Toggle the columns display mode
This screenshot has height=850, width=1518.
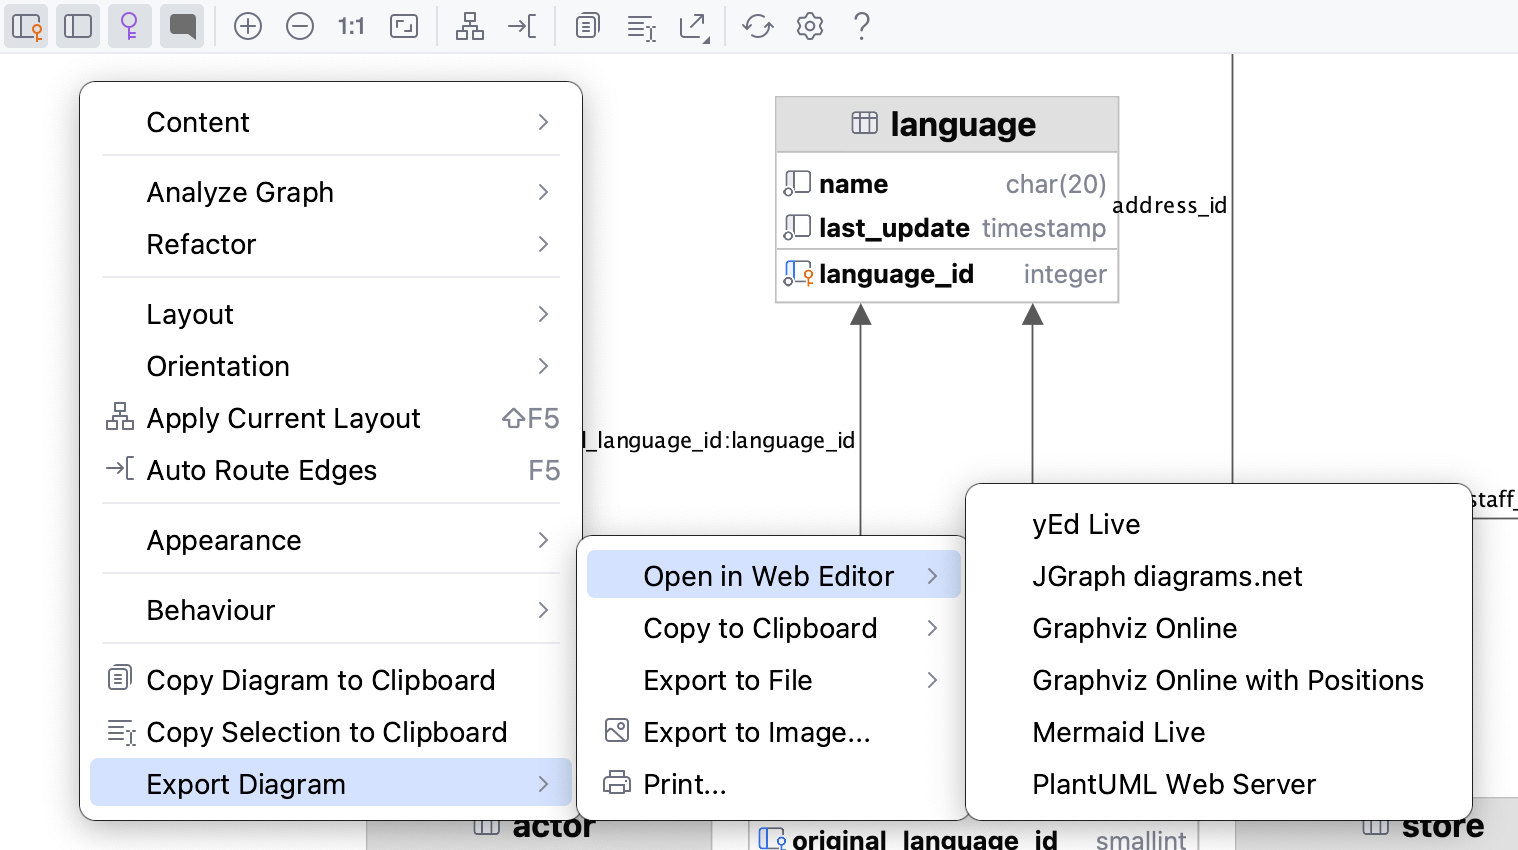pyautogui.click(x=78, y=26)
